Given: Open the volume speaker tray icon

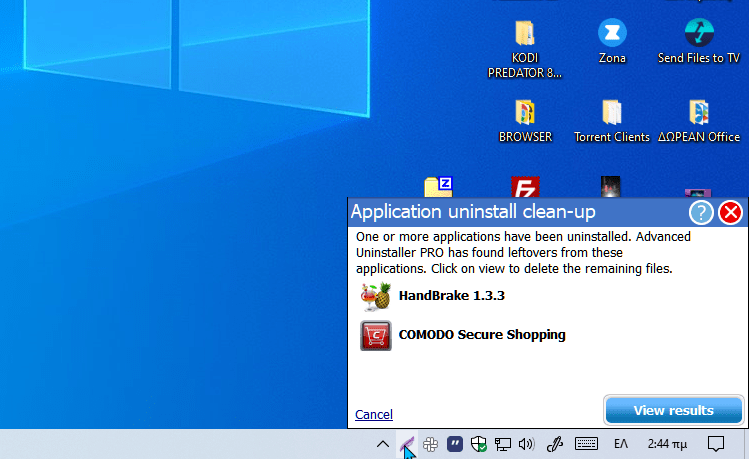Looking at the screenshot, I should pyautogui.click(x=526, y=444).
